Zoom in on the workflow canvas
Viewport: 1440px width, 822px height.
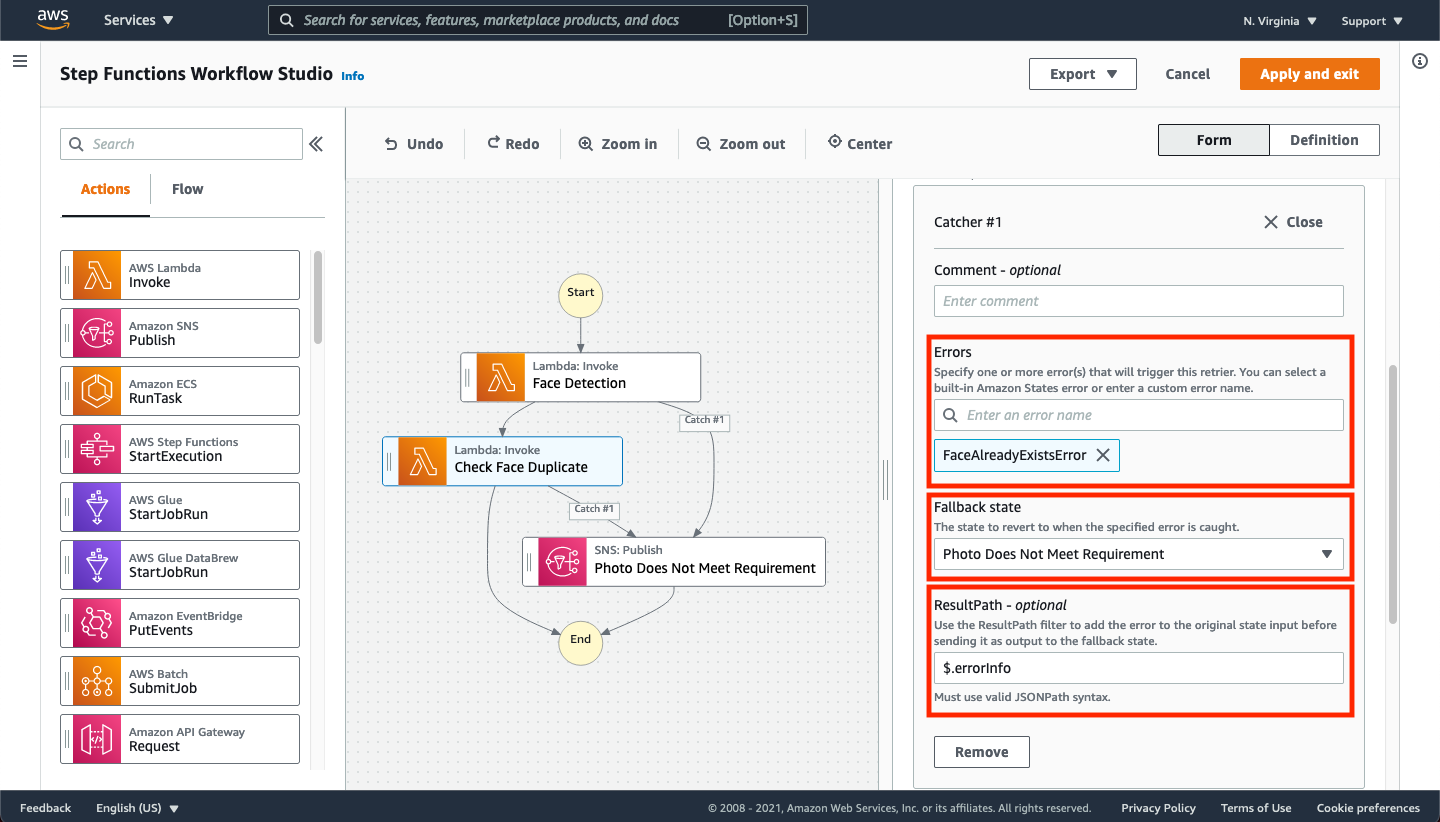[618, 144]
